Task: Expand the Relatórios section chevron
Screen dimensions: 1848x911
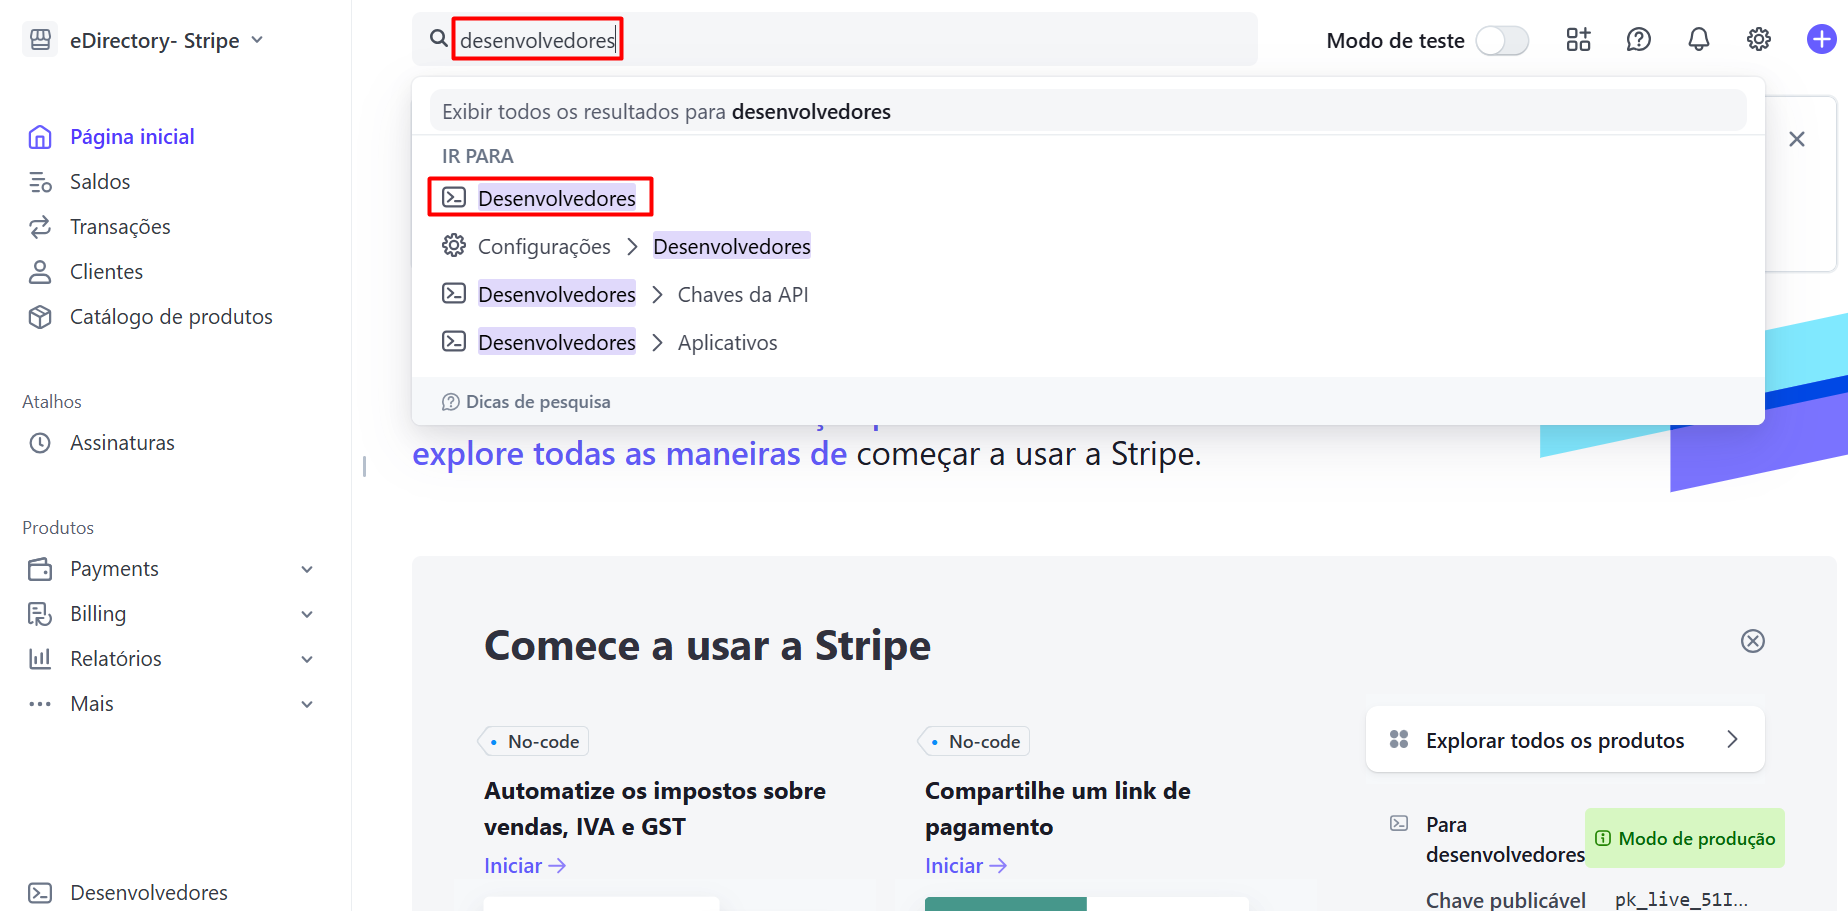Action: click(x=307, y=659)
